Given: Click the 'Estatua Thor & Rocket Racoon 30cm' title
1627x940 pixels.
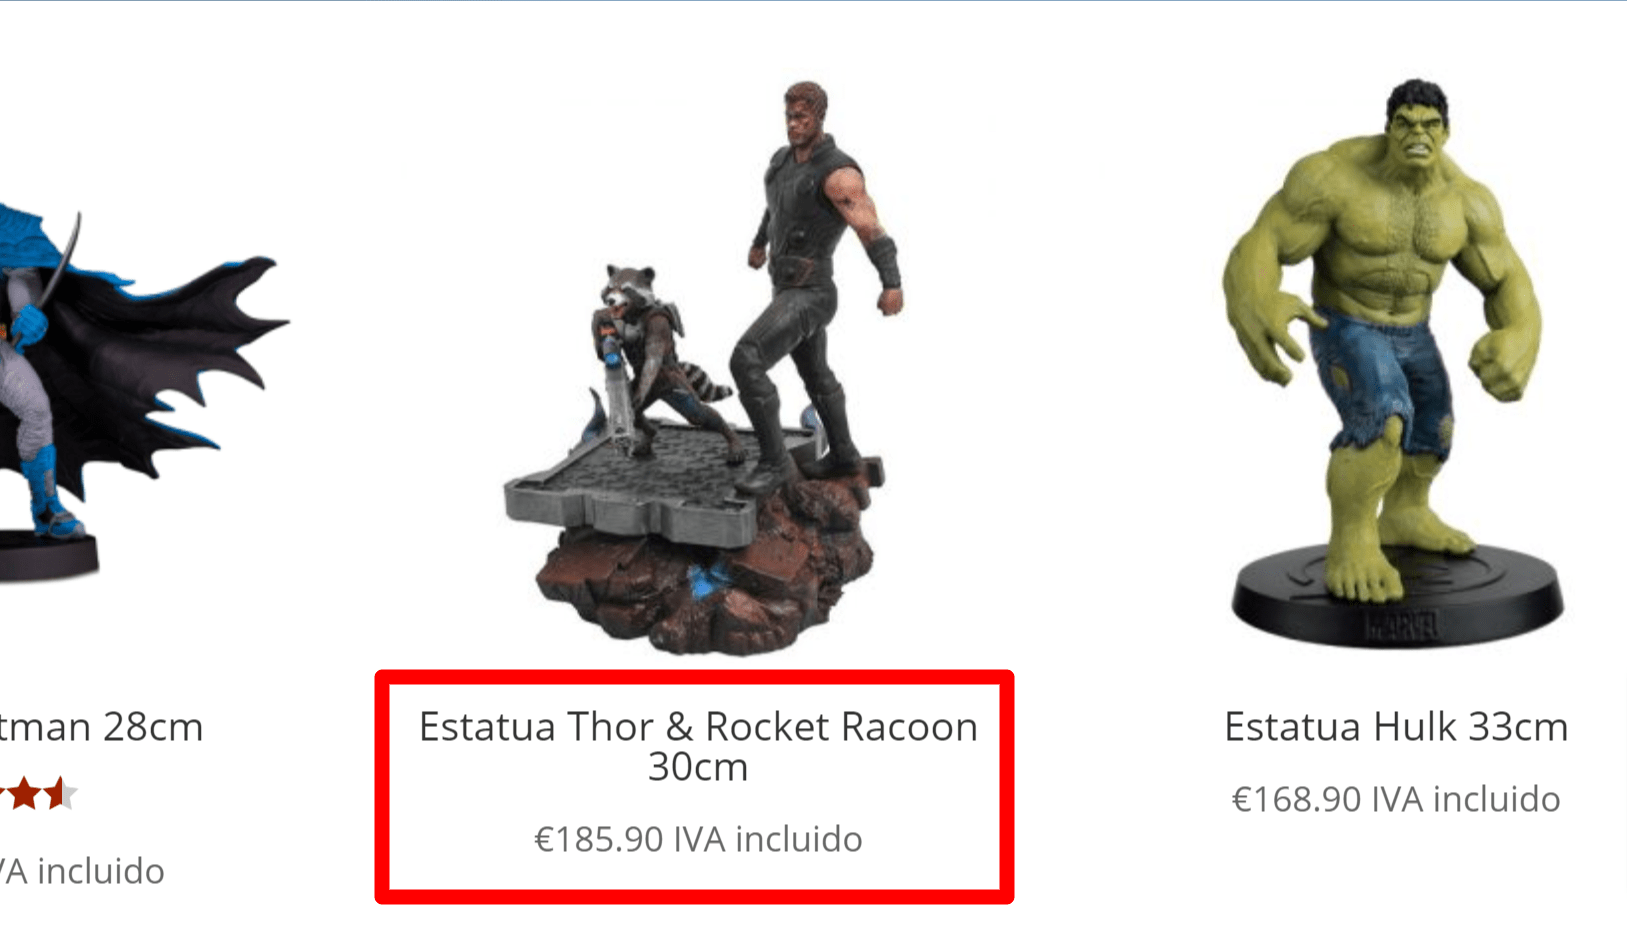Looking at the screenshot, I should pos(698,746).
